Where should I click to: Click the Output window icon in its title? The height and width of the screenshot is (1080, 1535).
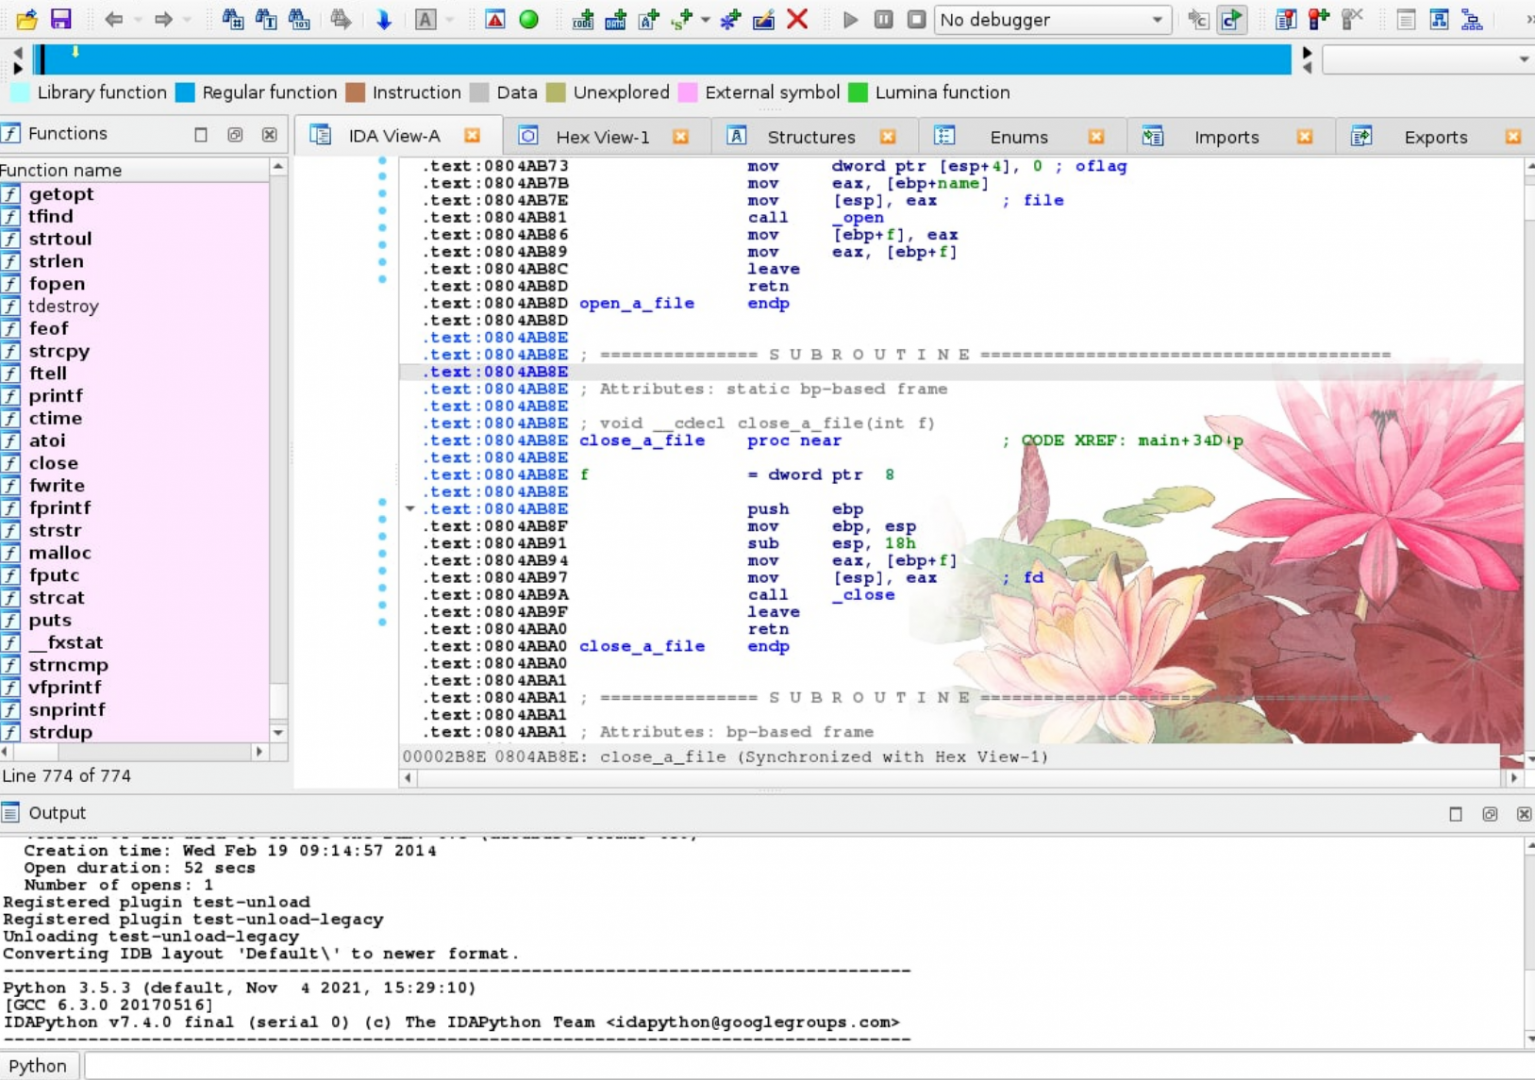click(11, 813)
